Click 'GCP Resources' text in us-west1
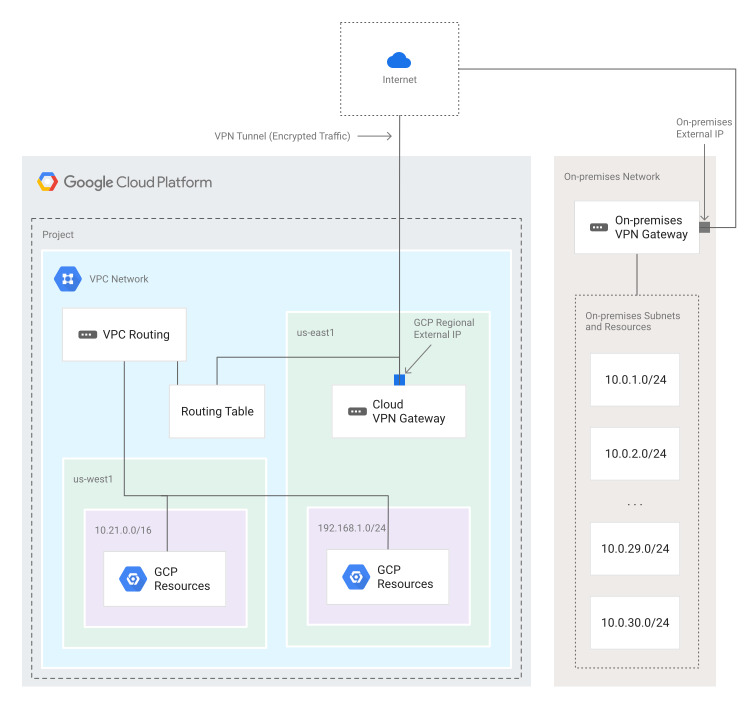This screenshot has width=756, height=706. tap(182, 579)
